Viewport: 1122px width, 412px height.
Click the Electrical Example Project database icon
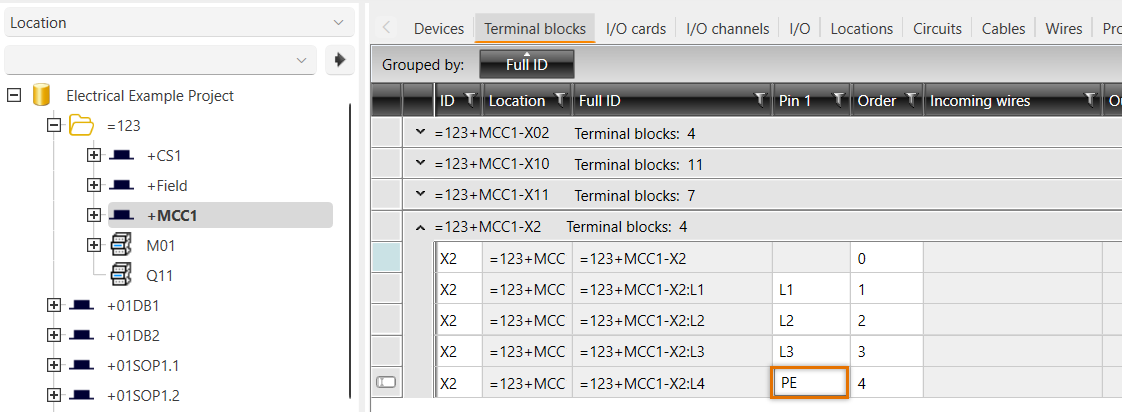coord(41,96)
